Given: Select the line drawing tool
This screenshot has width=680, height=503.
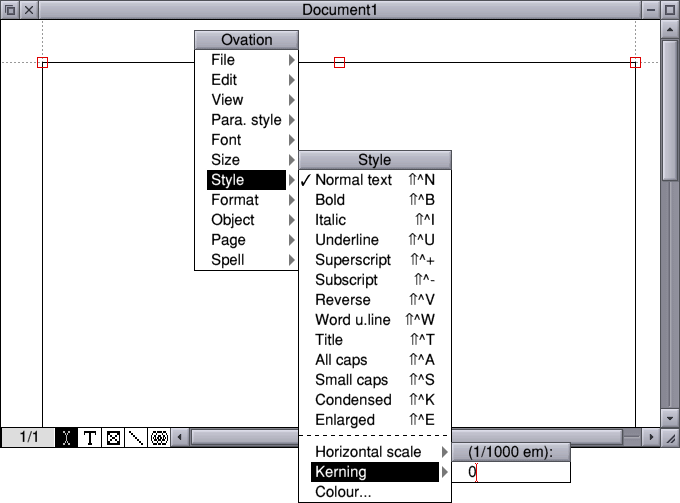Looking at the screenshot, I should 136,438.
